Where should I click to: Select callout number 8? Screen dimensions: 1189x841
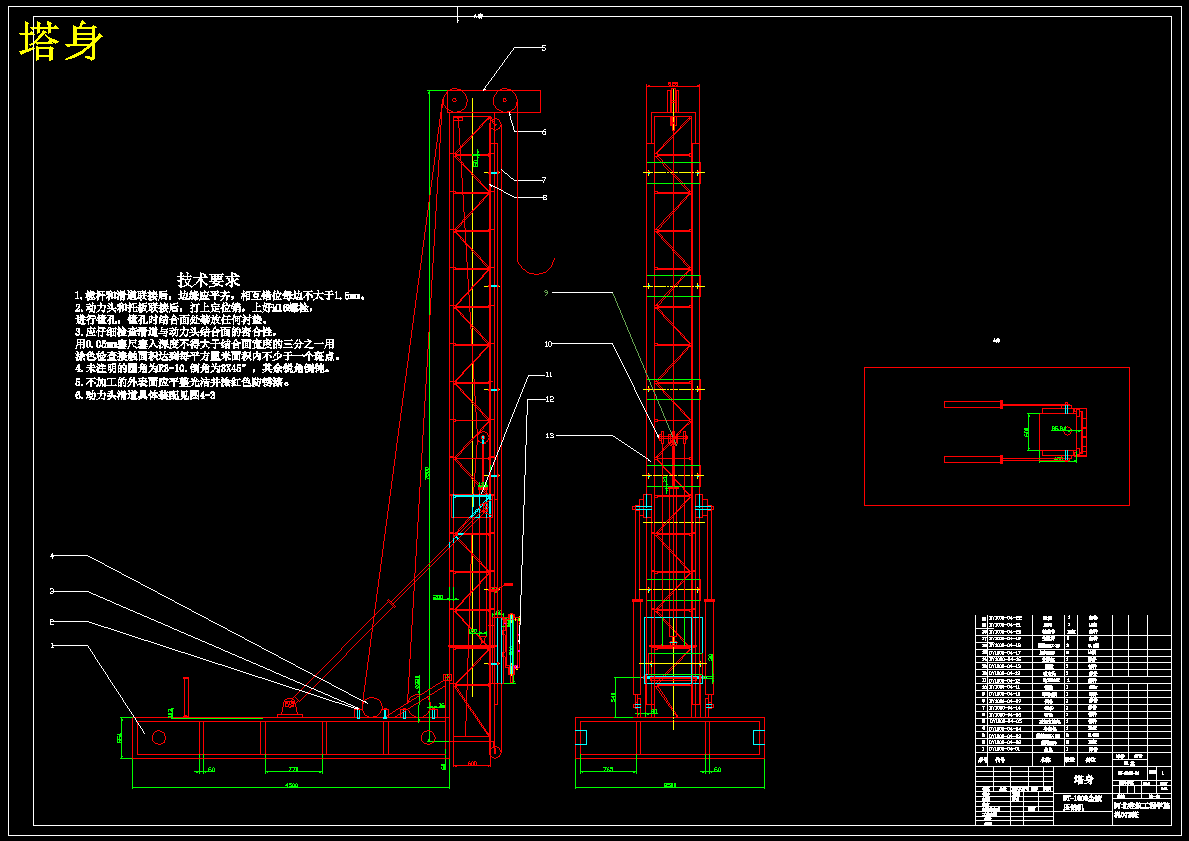click(544, 197)
